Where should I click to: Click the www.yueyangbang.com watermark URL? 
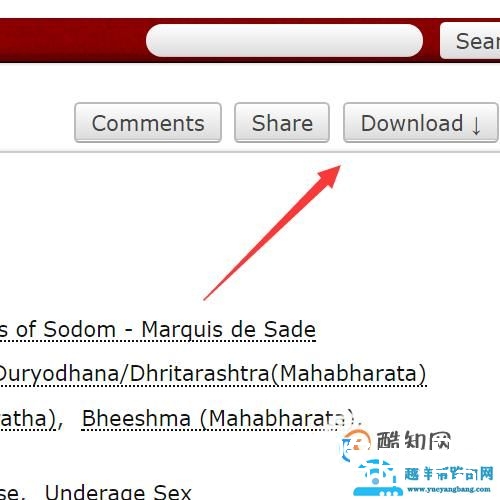pos(449,490)
